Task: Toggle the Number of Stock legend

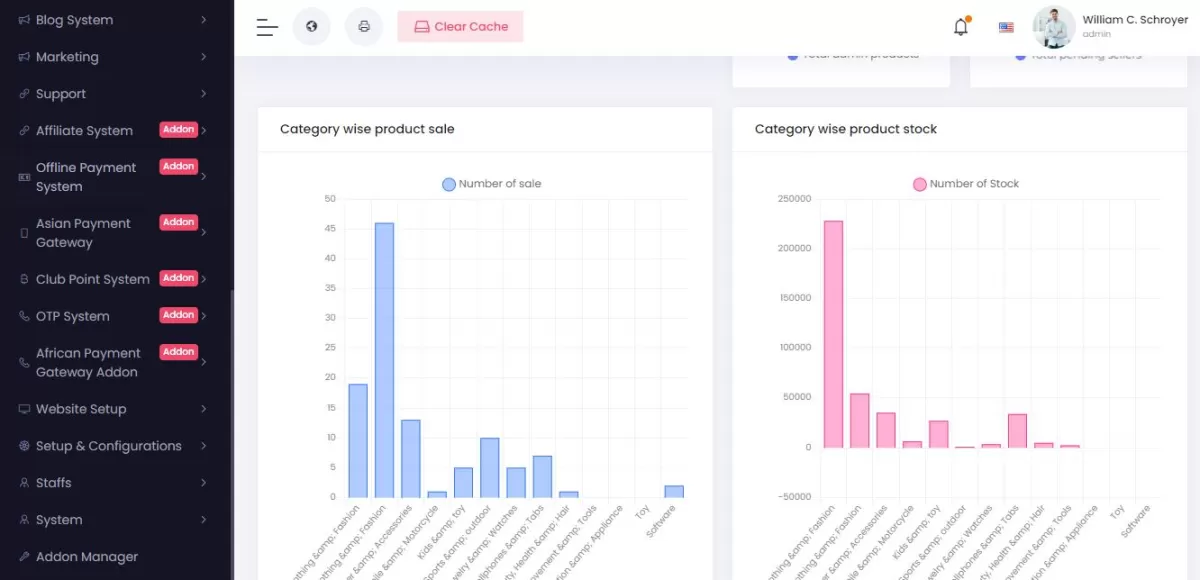Action: (x=966, y=184)
